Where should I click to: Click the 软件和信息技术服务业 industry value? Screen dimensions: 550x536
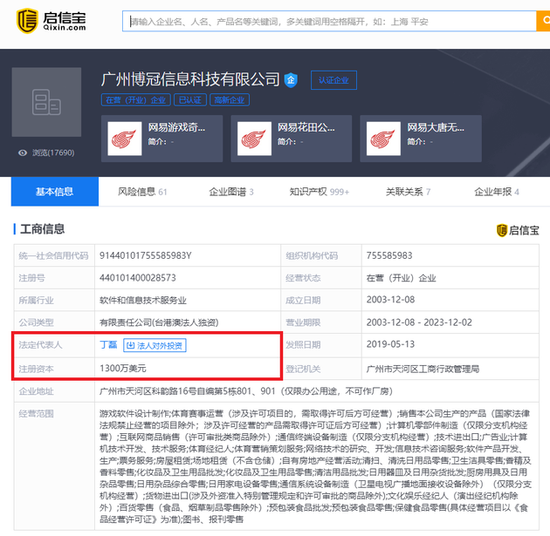[x=143, y=301]
